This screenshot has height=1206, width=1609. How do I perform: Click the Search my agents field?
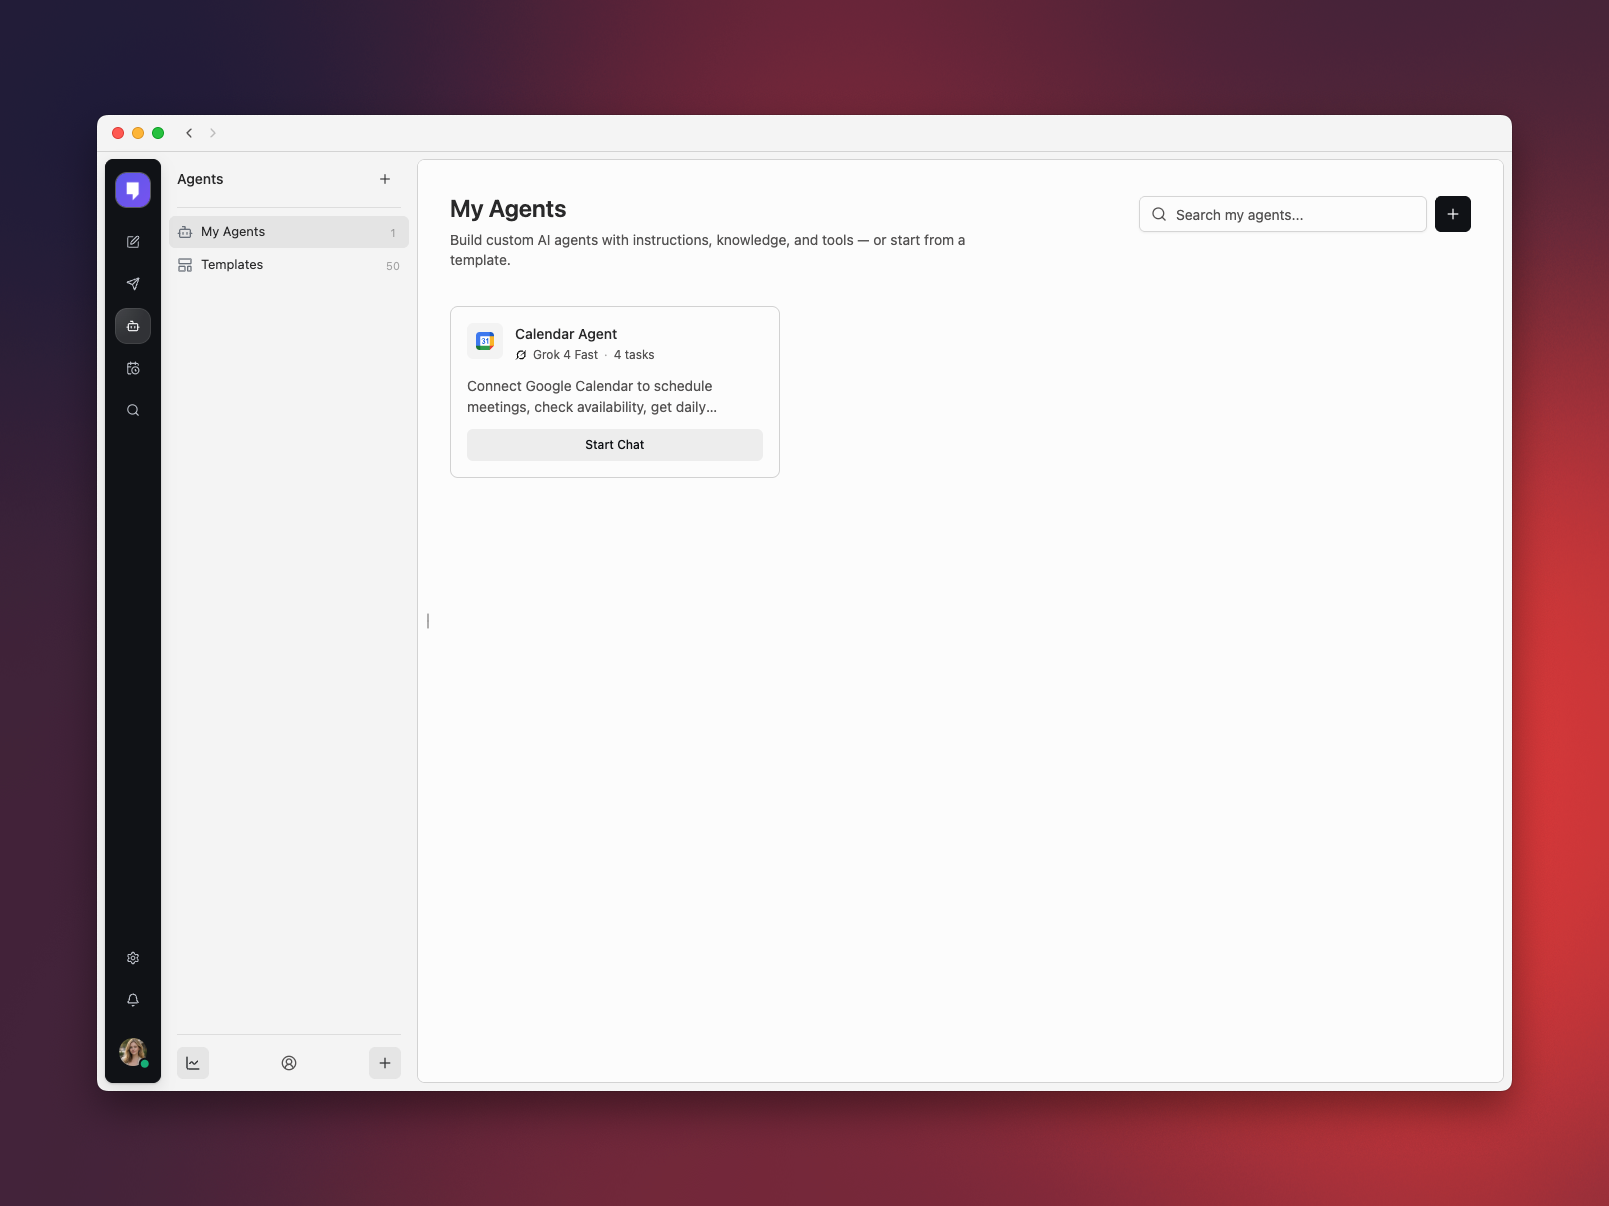pos(1283,214)
